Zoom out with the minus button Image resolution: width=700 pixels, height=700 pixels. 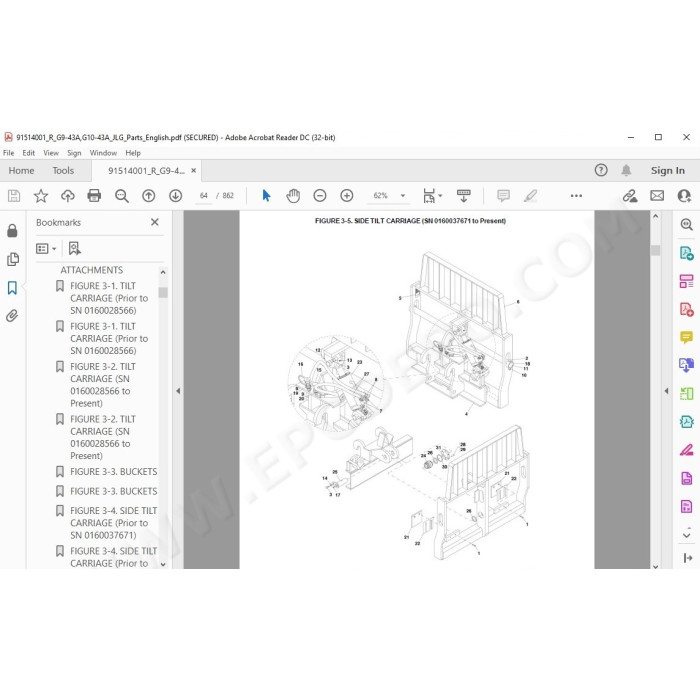320,196
